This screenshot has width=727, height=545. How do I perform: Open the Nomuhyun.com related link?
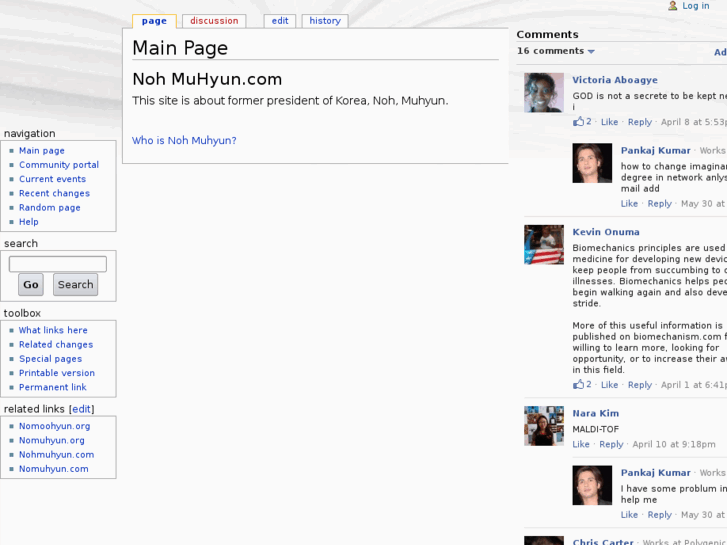click(54, 469)
